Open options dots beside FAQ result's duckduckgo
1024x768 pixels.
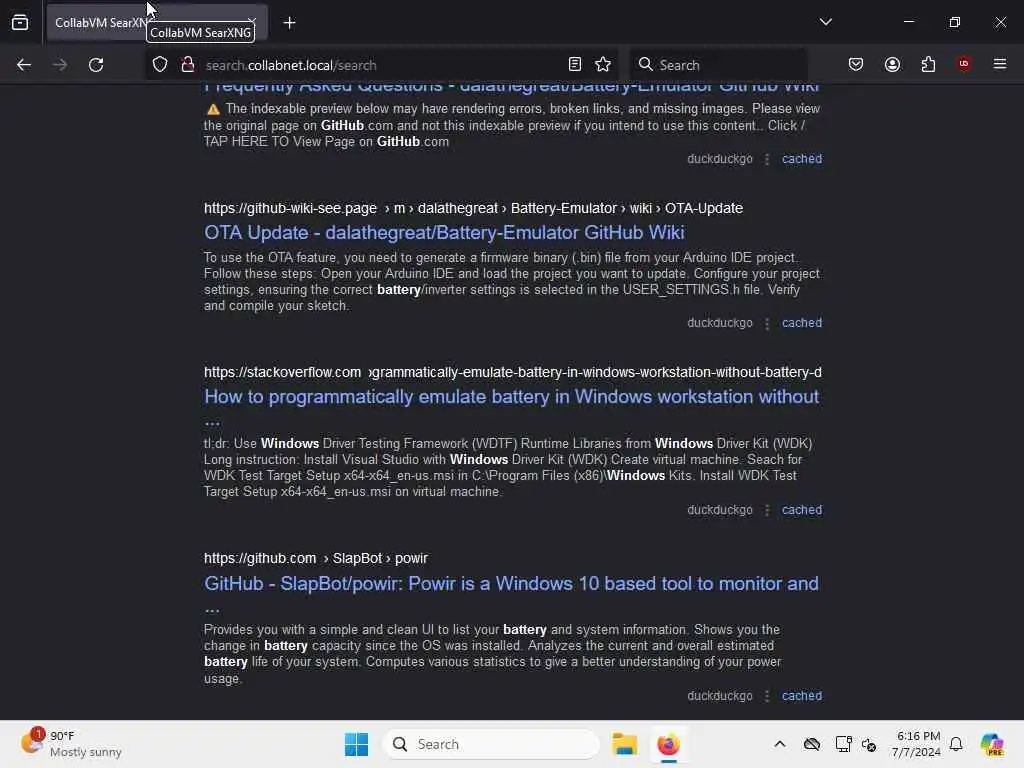point(767,159)
